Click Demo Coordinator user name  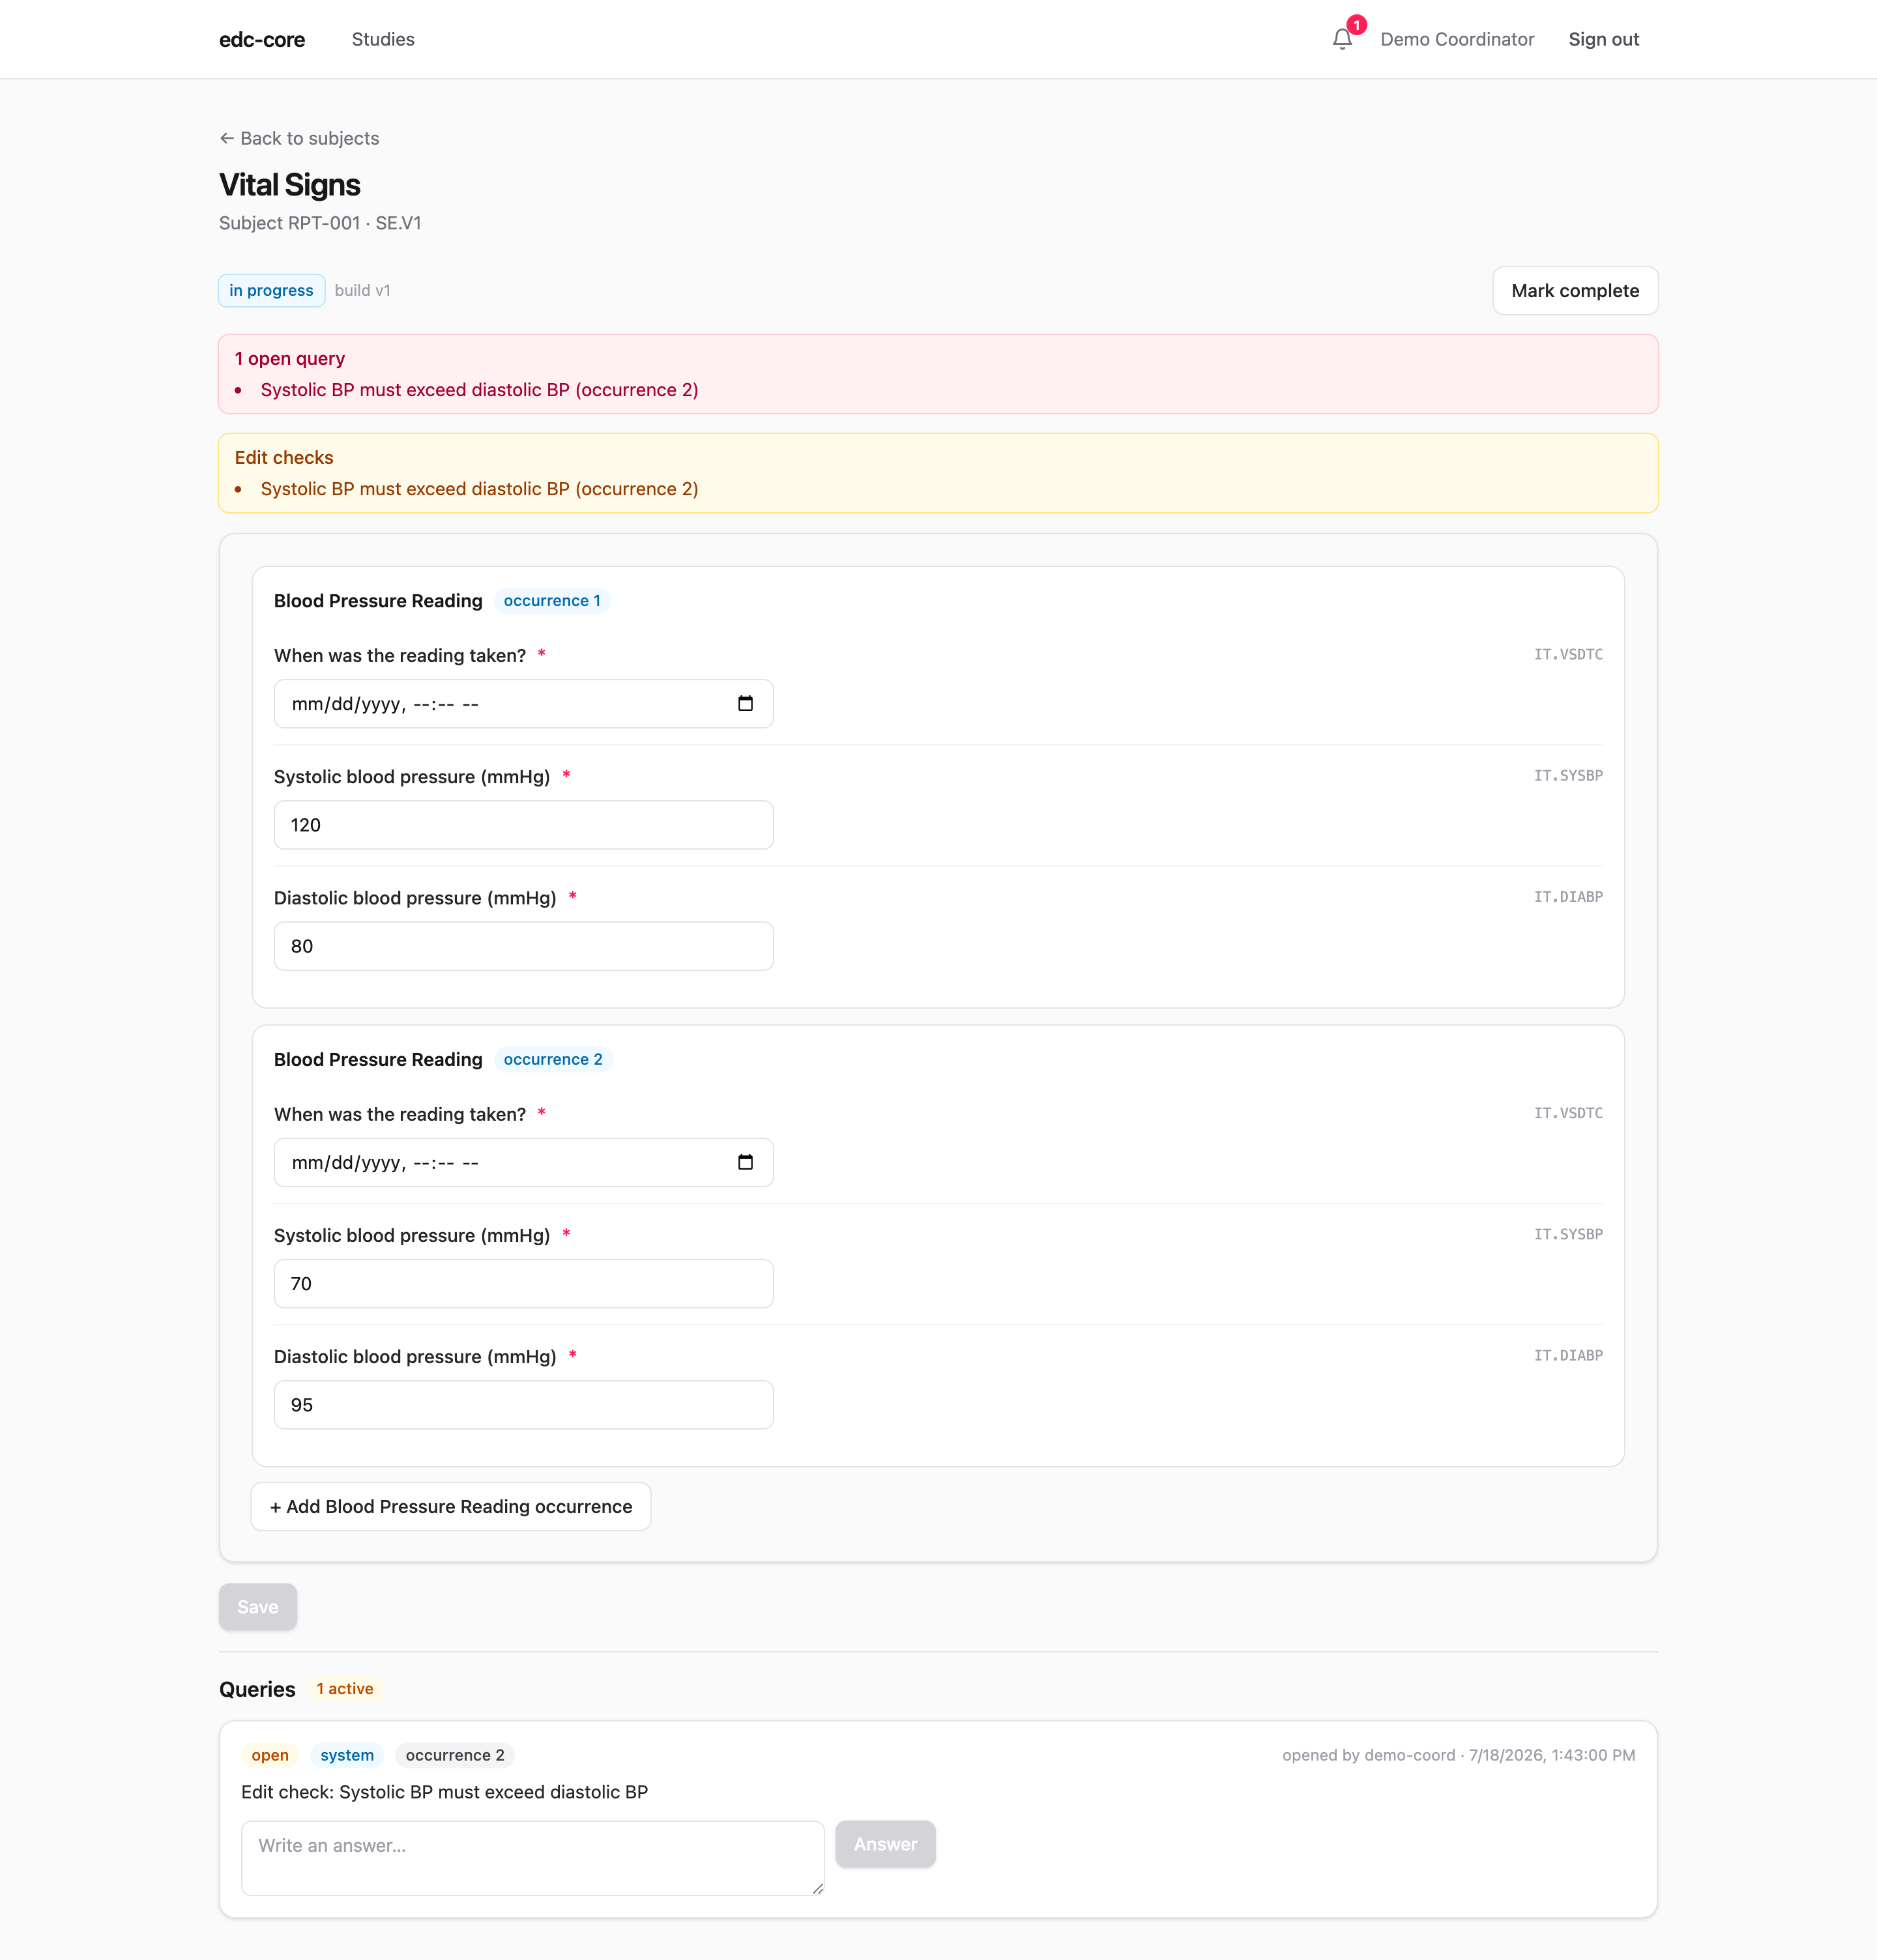(x=1457, y=39)
